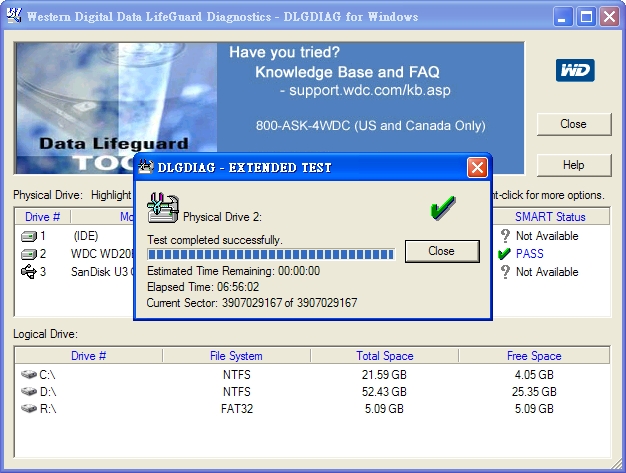Click the logical Drive # column header
626x473 pixels.
coord(89,356)
